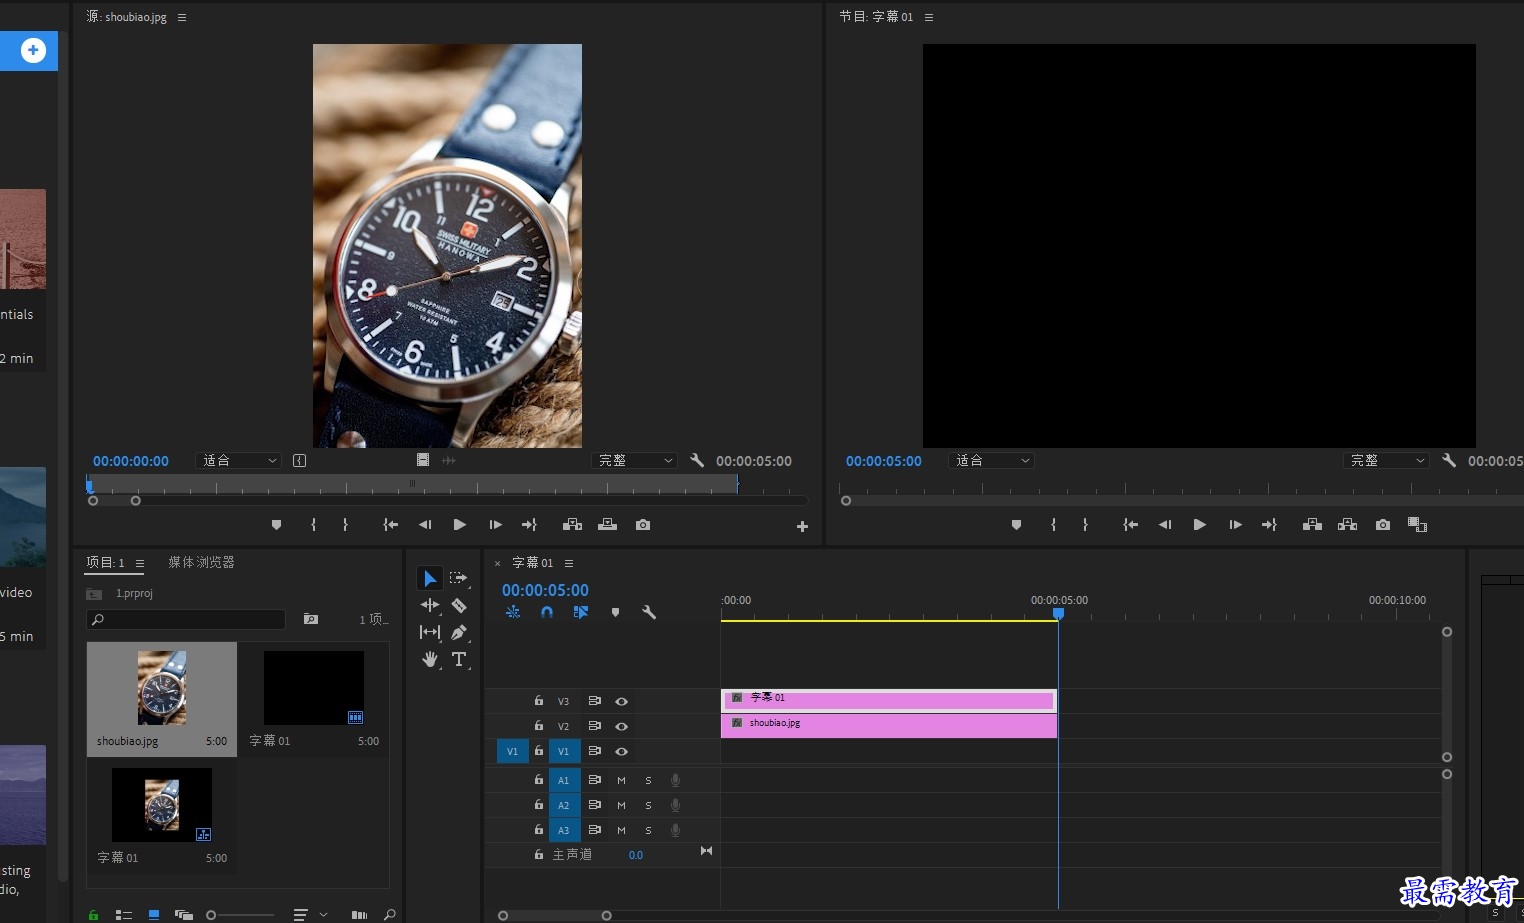Screen dimensions: 1524x923
Task: Open program monitor zoom level dropdown
Action: [991, 461]
